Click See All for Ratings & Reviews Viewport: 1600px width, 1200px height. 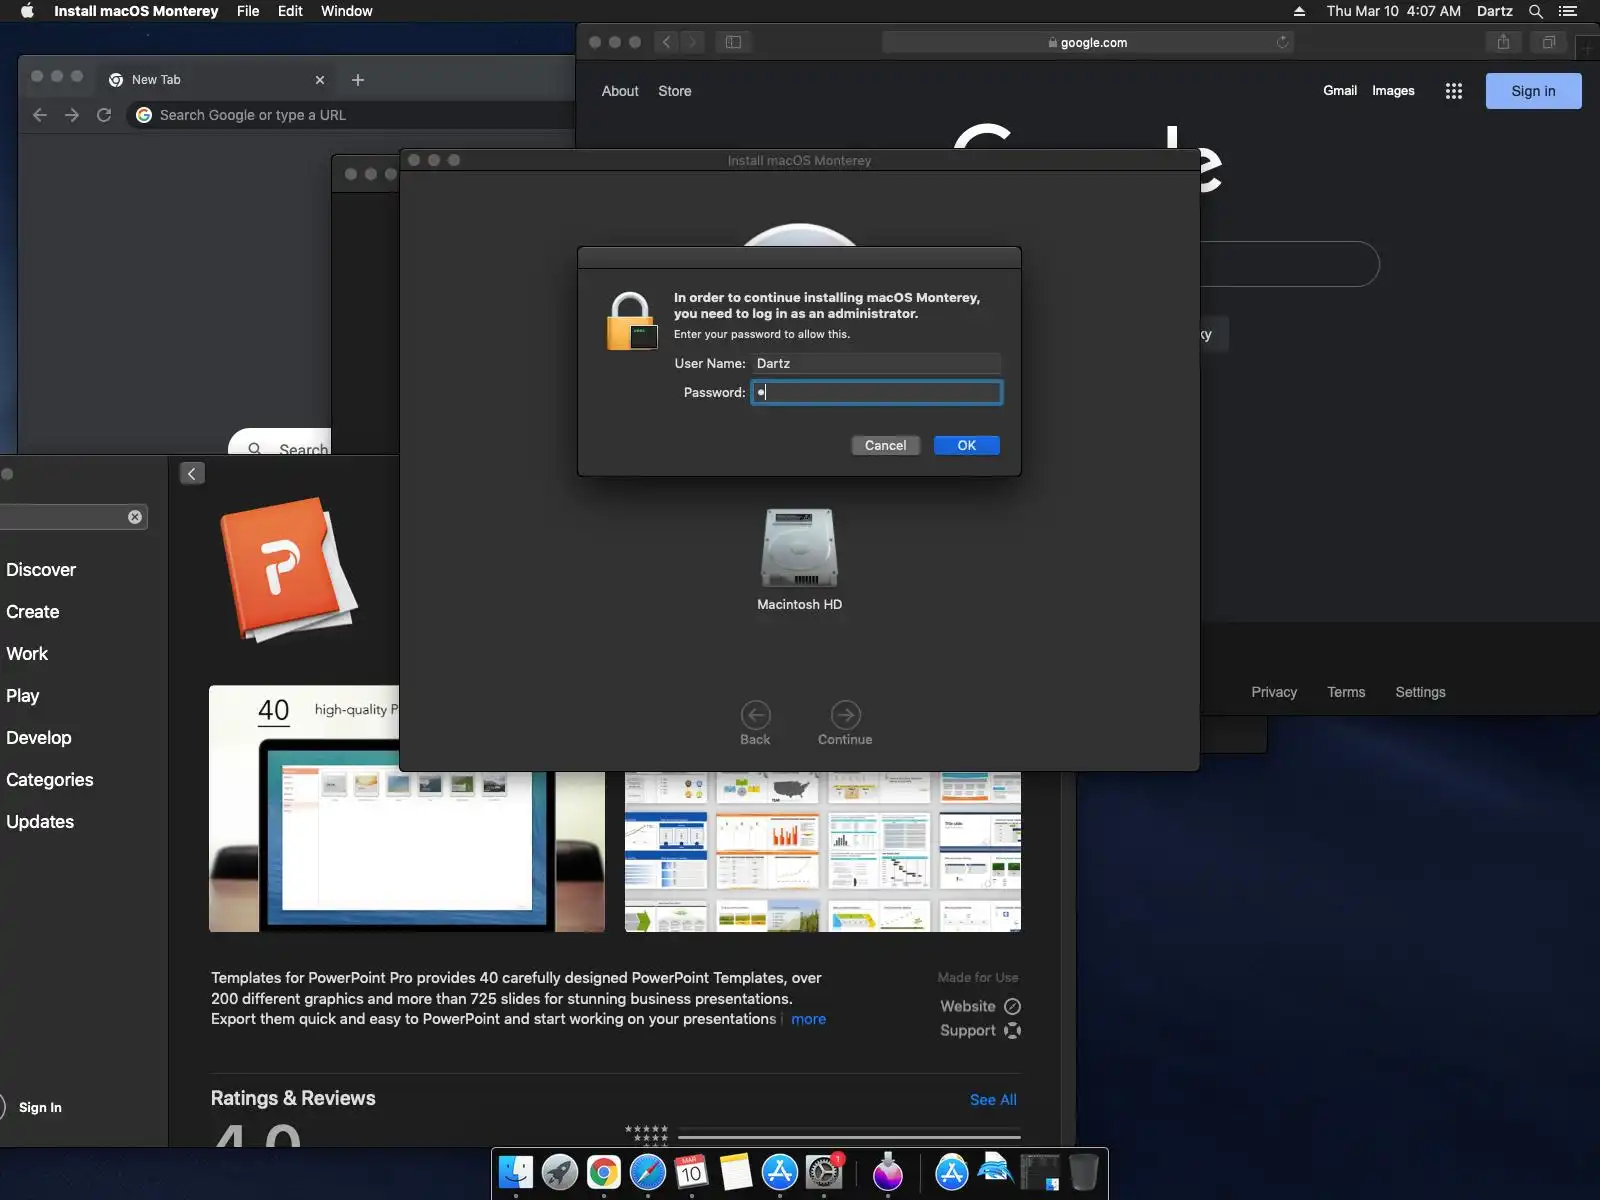pyautogui.click(x=993, y=1100)
